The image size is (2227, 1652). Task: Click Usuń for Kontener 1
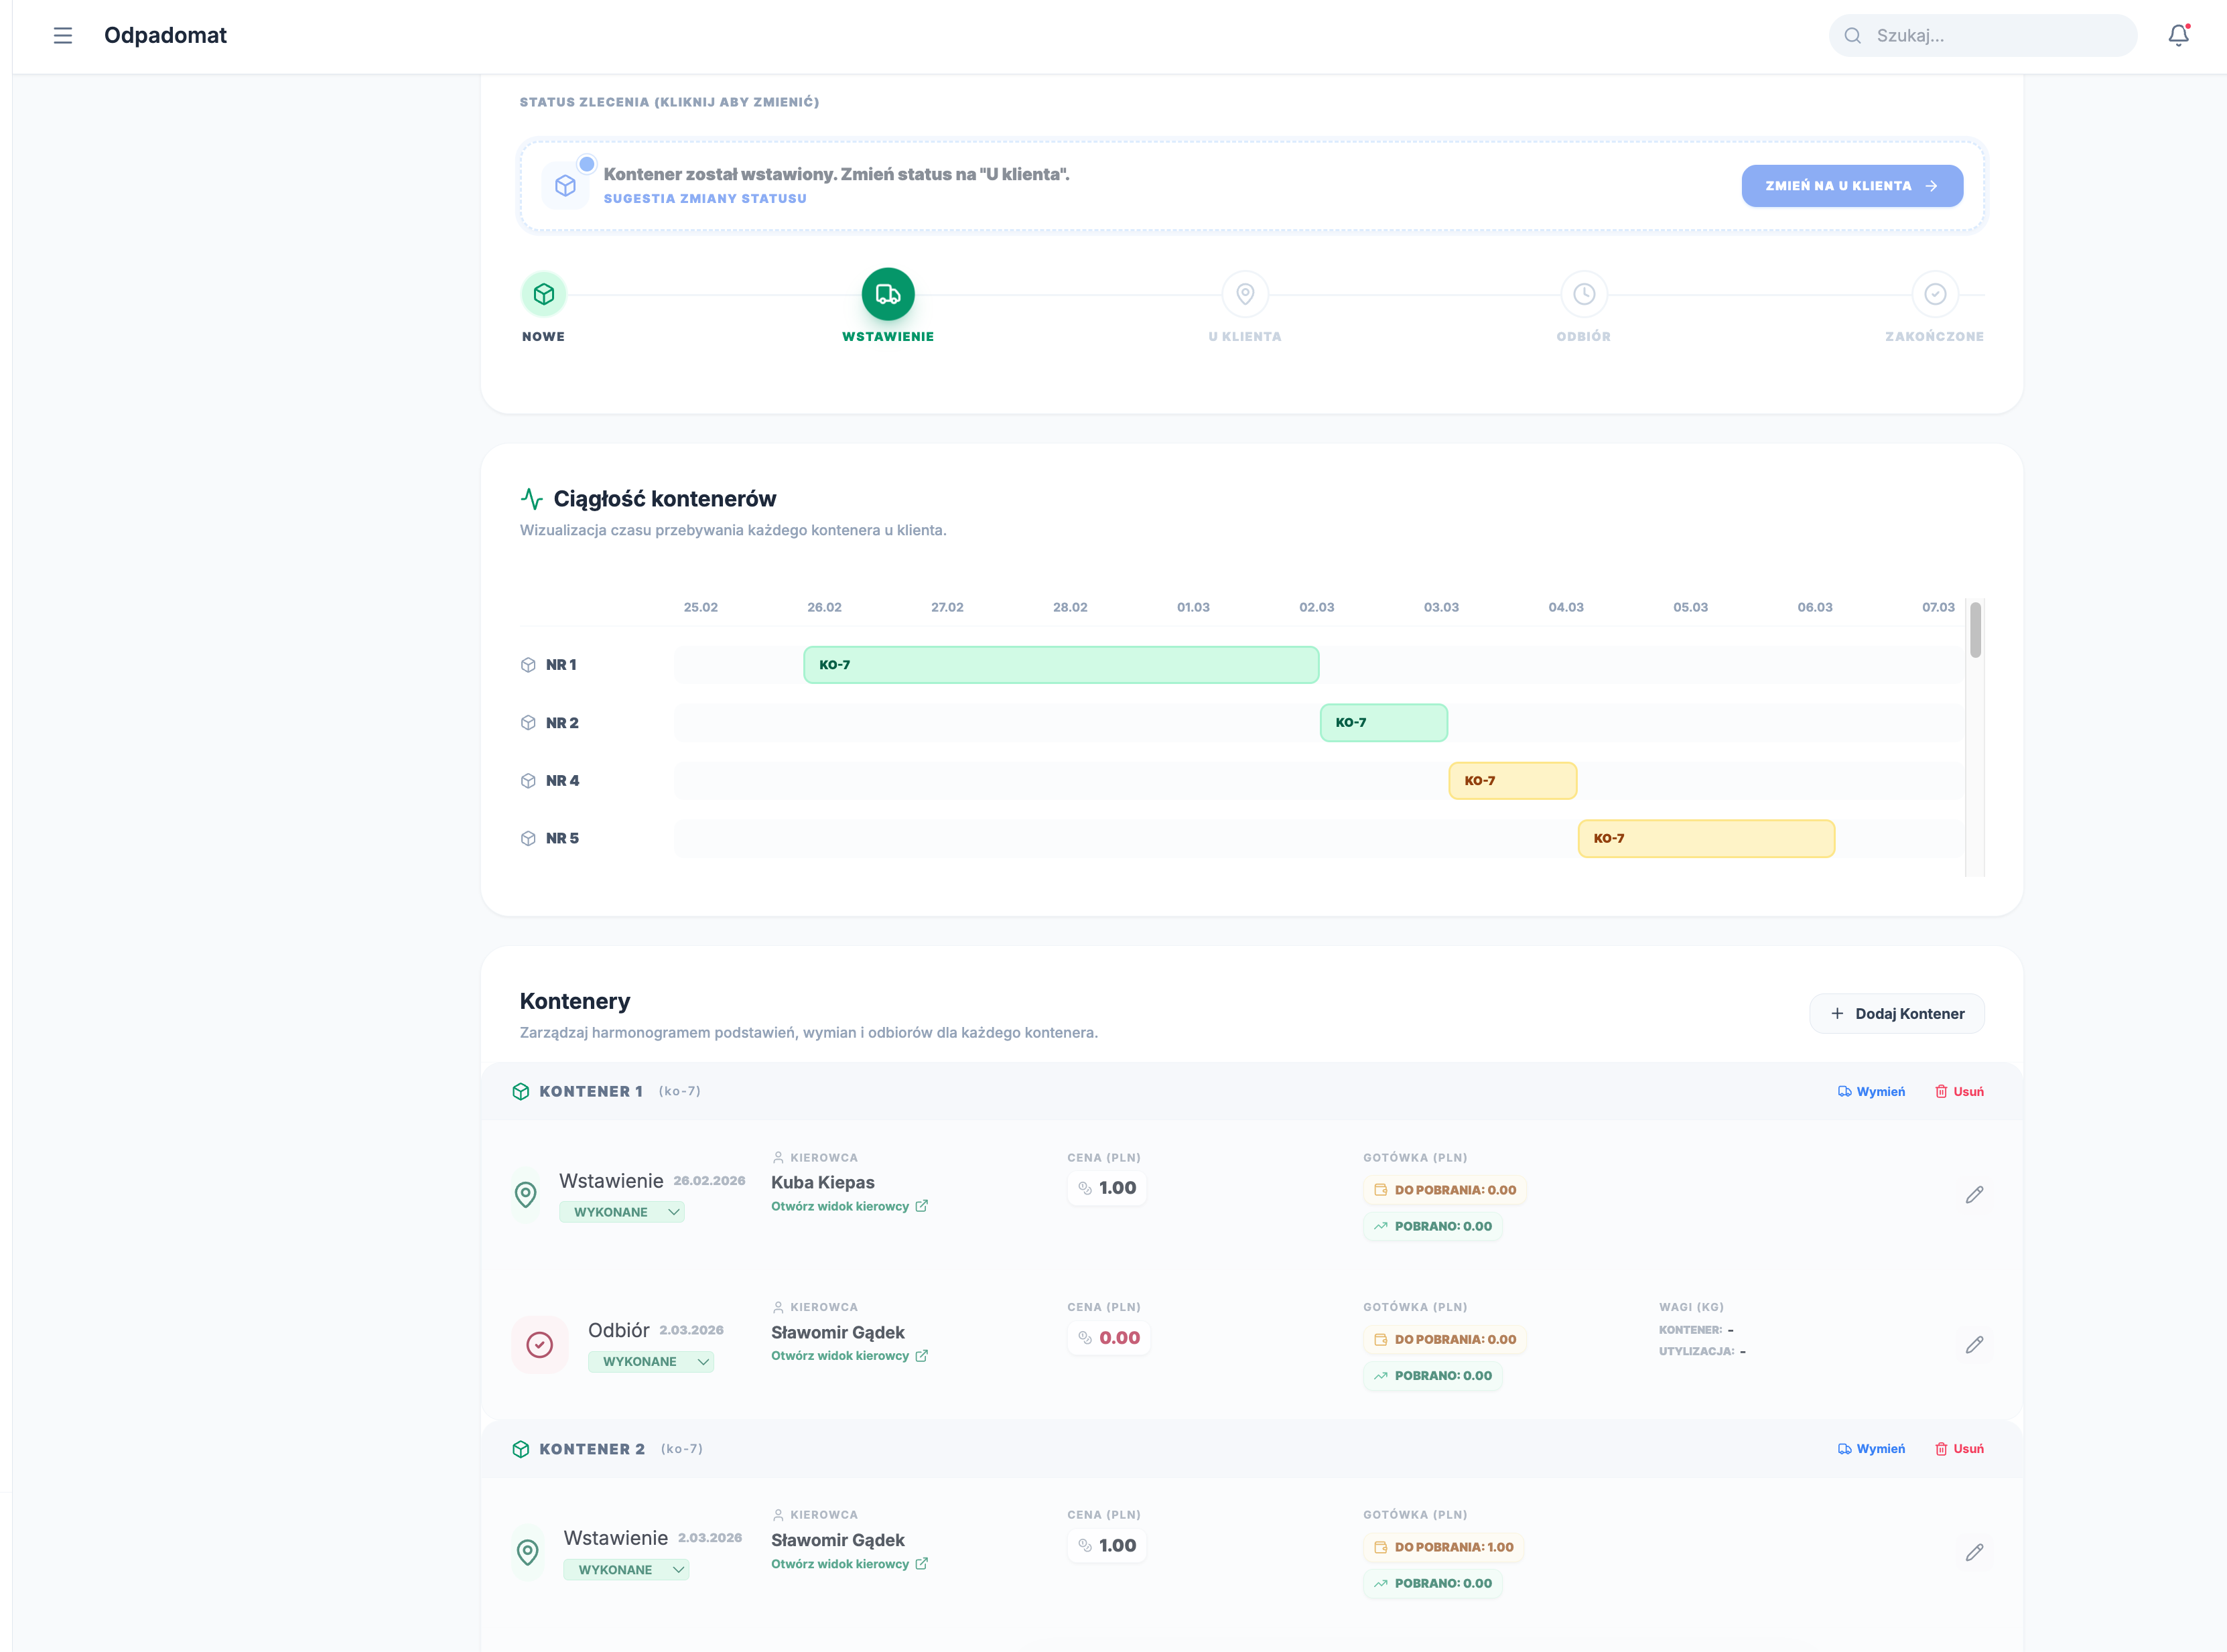1959,1091
